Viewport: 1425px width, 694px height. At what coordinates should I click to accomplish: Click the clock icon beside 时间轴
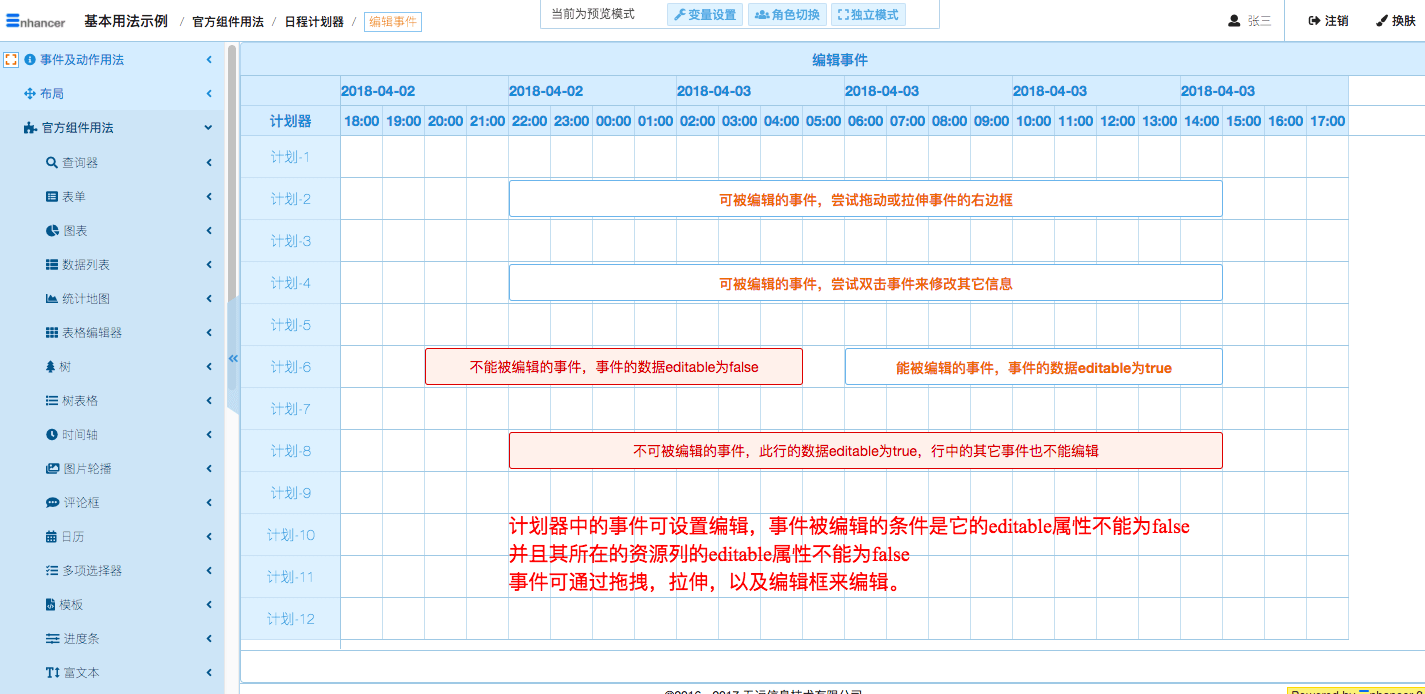[52, 435]
